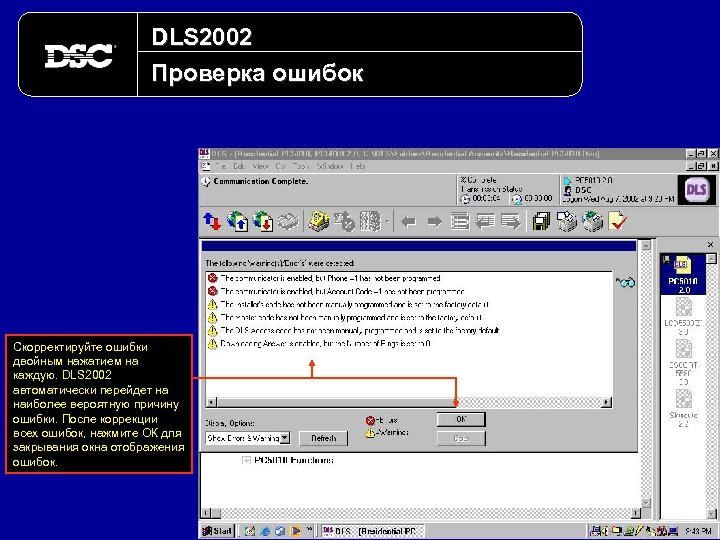This screenshot has width=720, height=540.
Task: Open the dropdown arrow next to the grayed toolbar icon
Action: point(387,222)
